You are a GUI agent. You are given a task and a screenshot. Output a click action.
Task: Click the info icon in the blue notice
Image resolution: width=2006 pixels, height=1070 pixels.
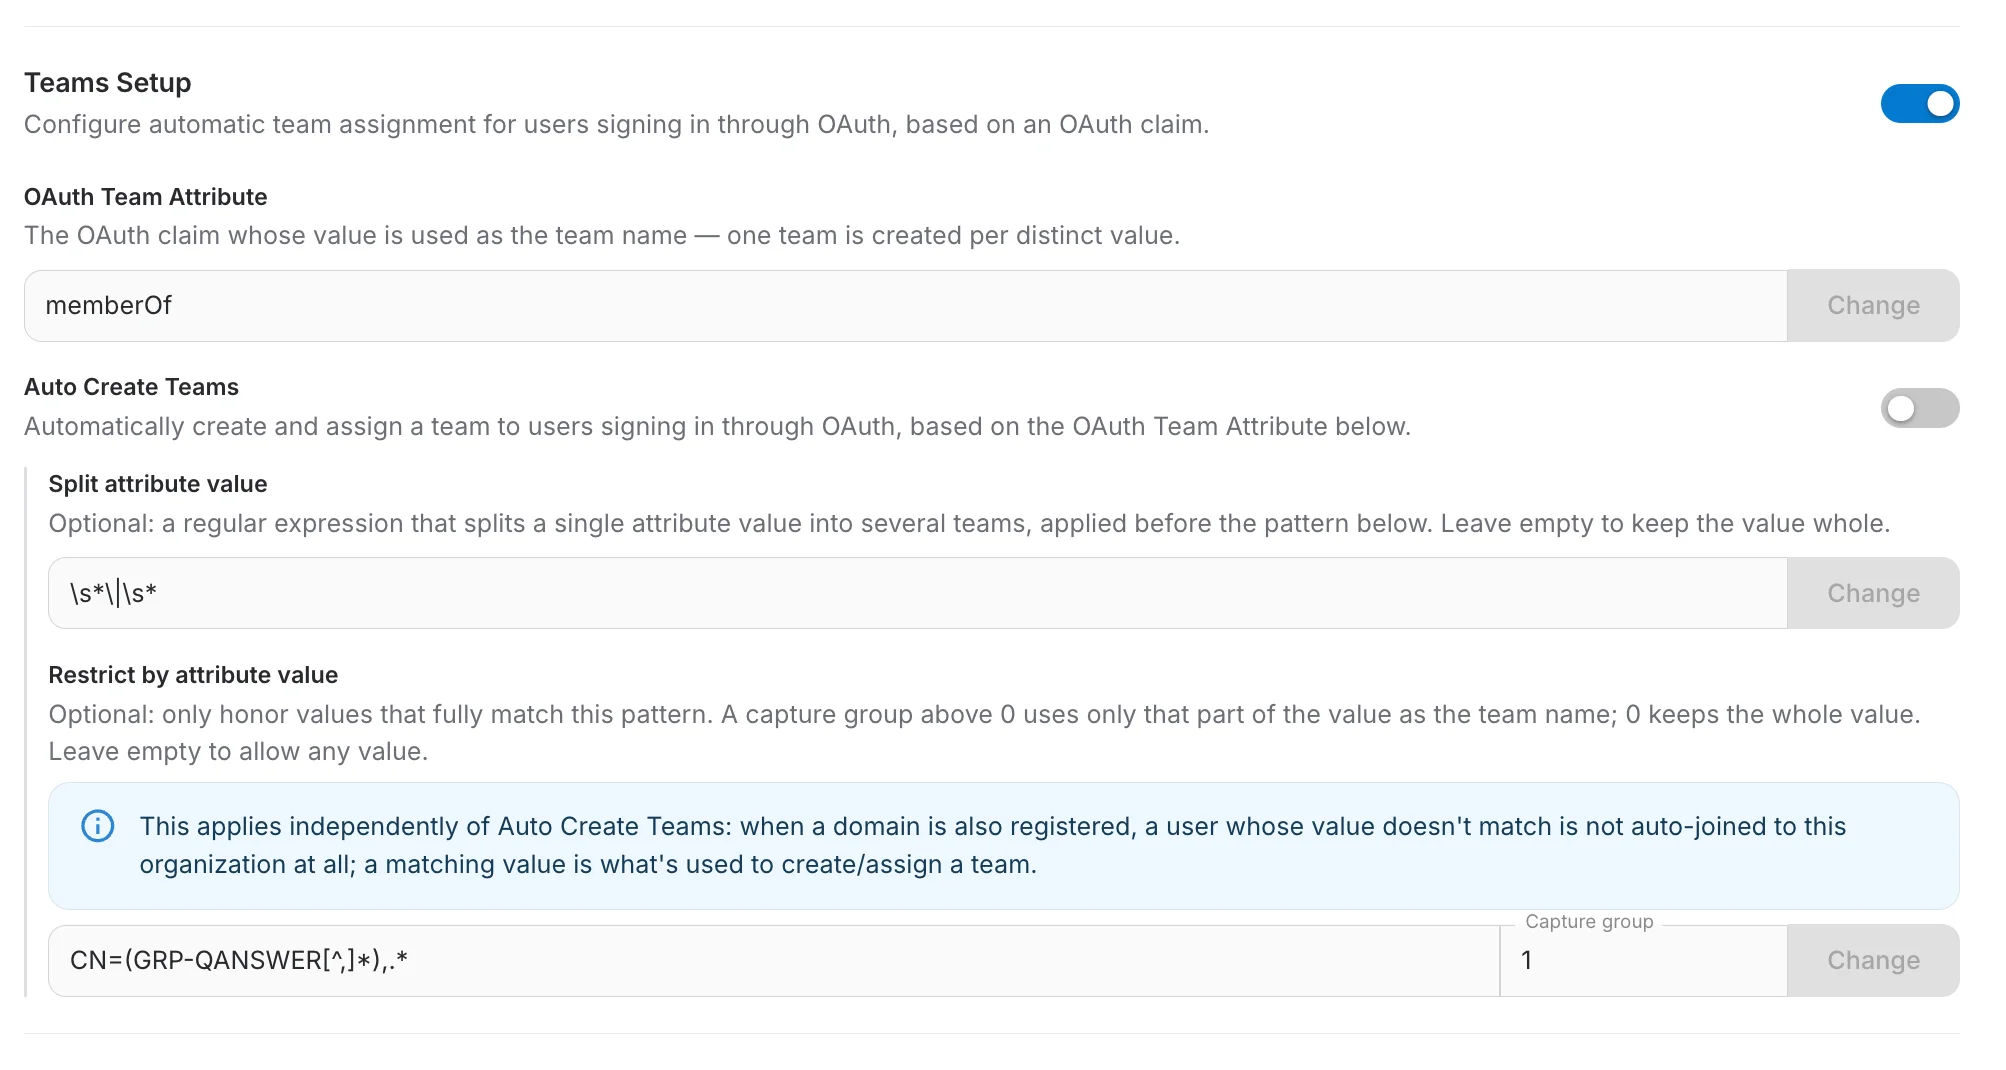[x=98, y=826]
